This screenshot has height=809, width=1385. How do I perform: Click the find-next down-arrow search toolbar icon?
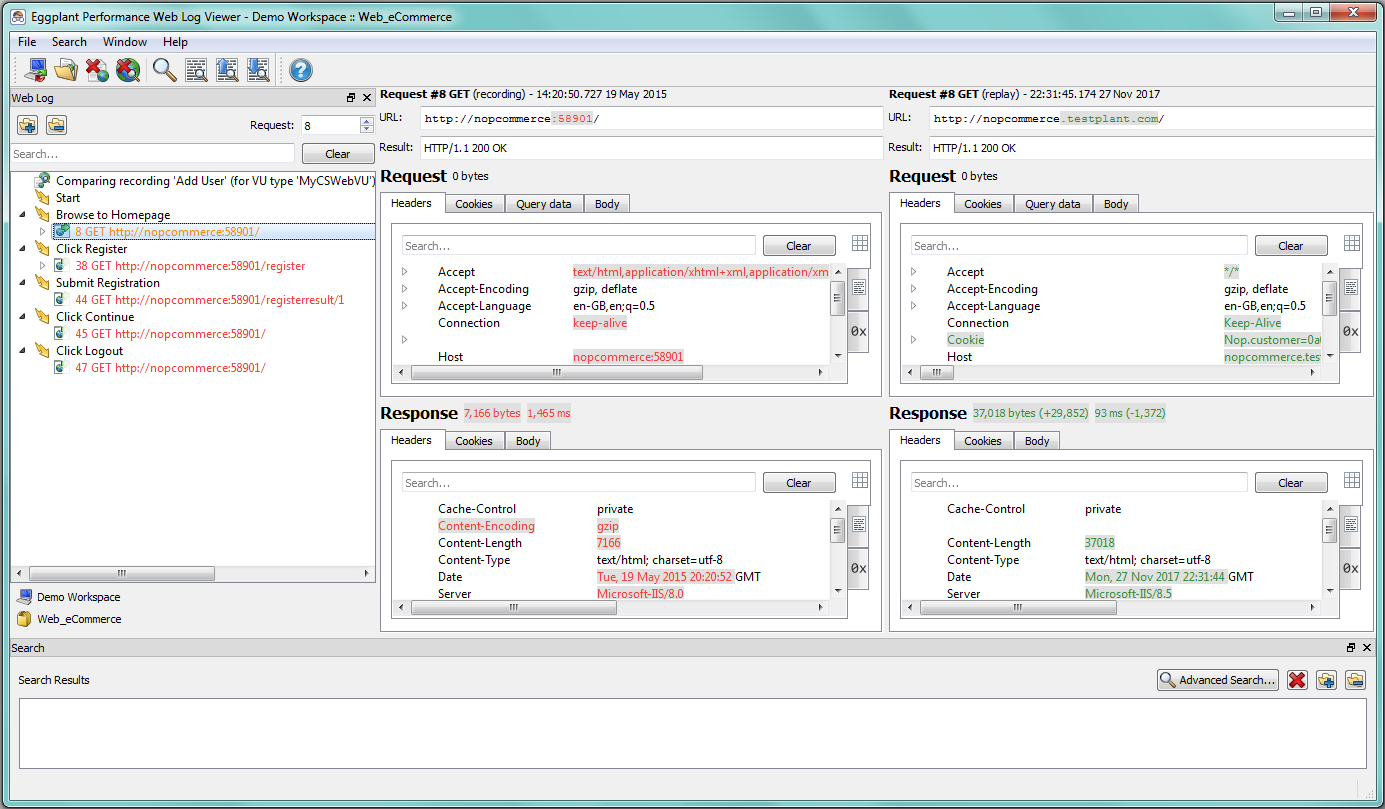click(x=258, y=70)
